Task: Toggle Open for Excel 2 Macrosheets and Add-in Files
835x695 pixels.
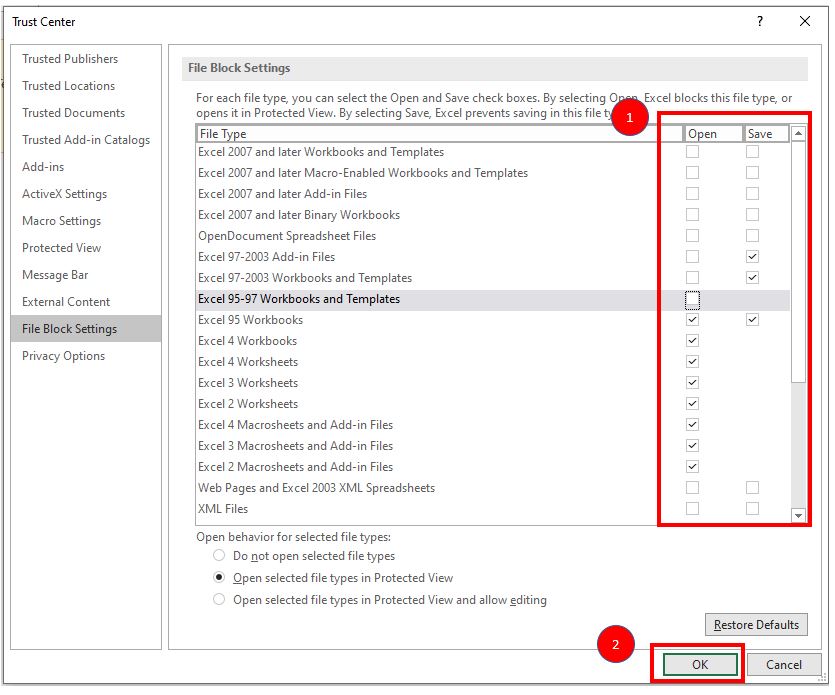Action: click(x=692, y=467)
